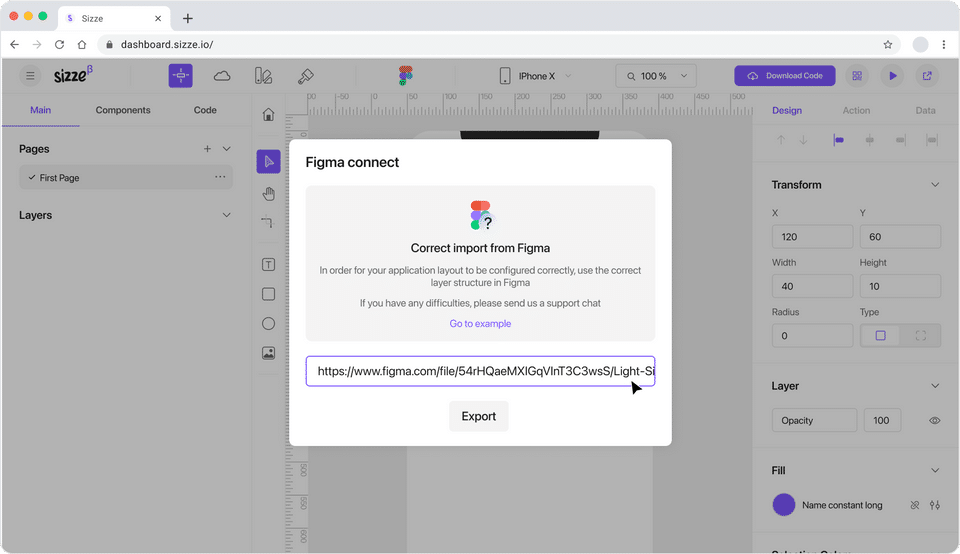Select First Page in Pages list

click(x=126, y=178)
